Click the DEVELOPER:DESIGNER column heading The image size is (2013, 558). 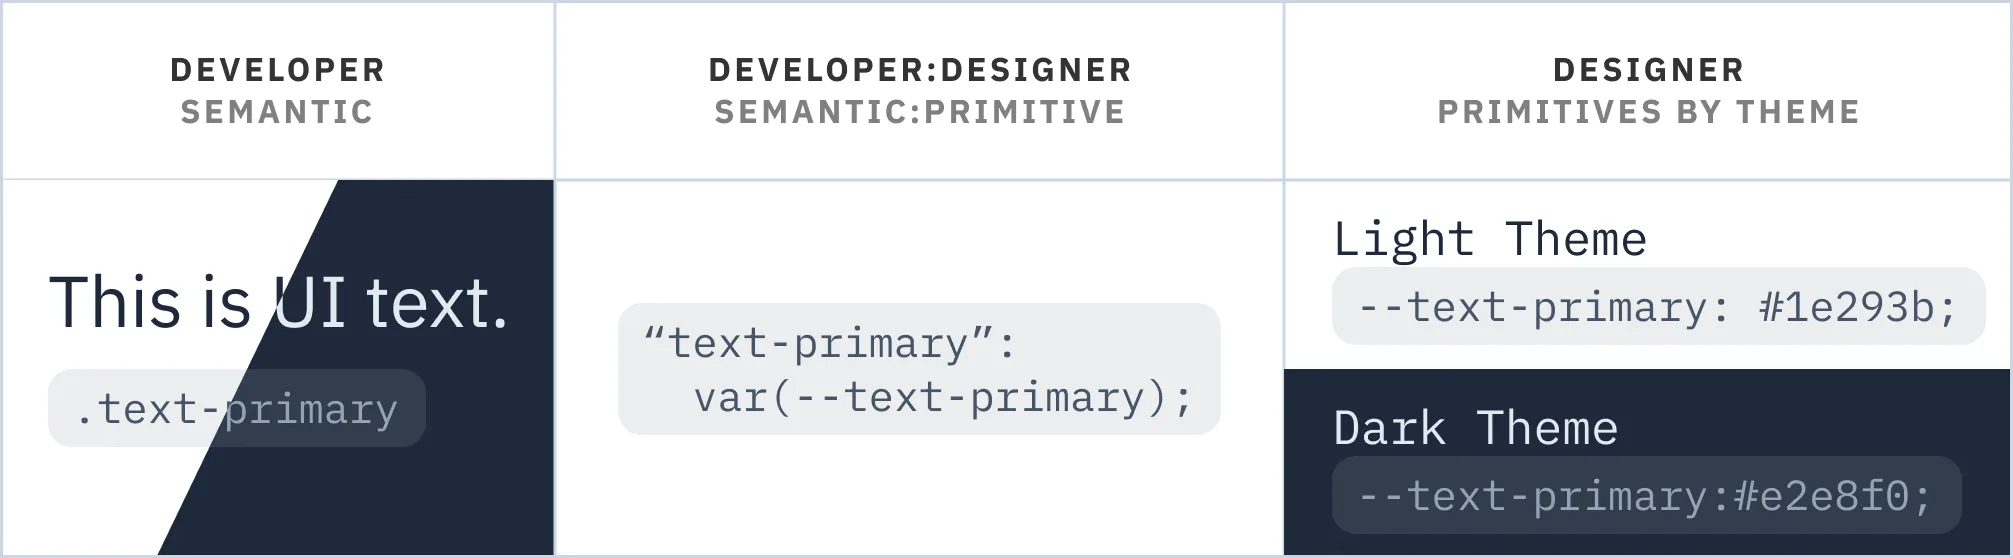[920, 70]
